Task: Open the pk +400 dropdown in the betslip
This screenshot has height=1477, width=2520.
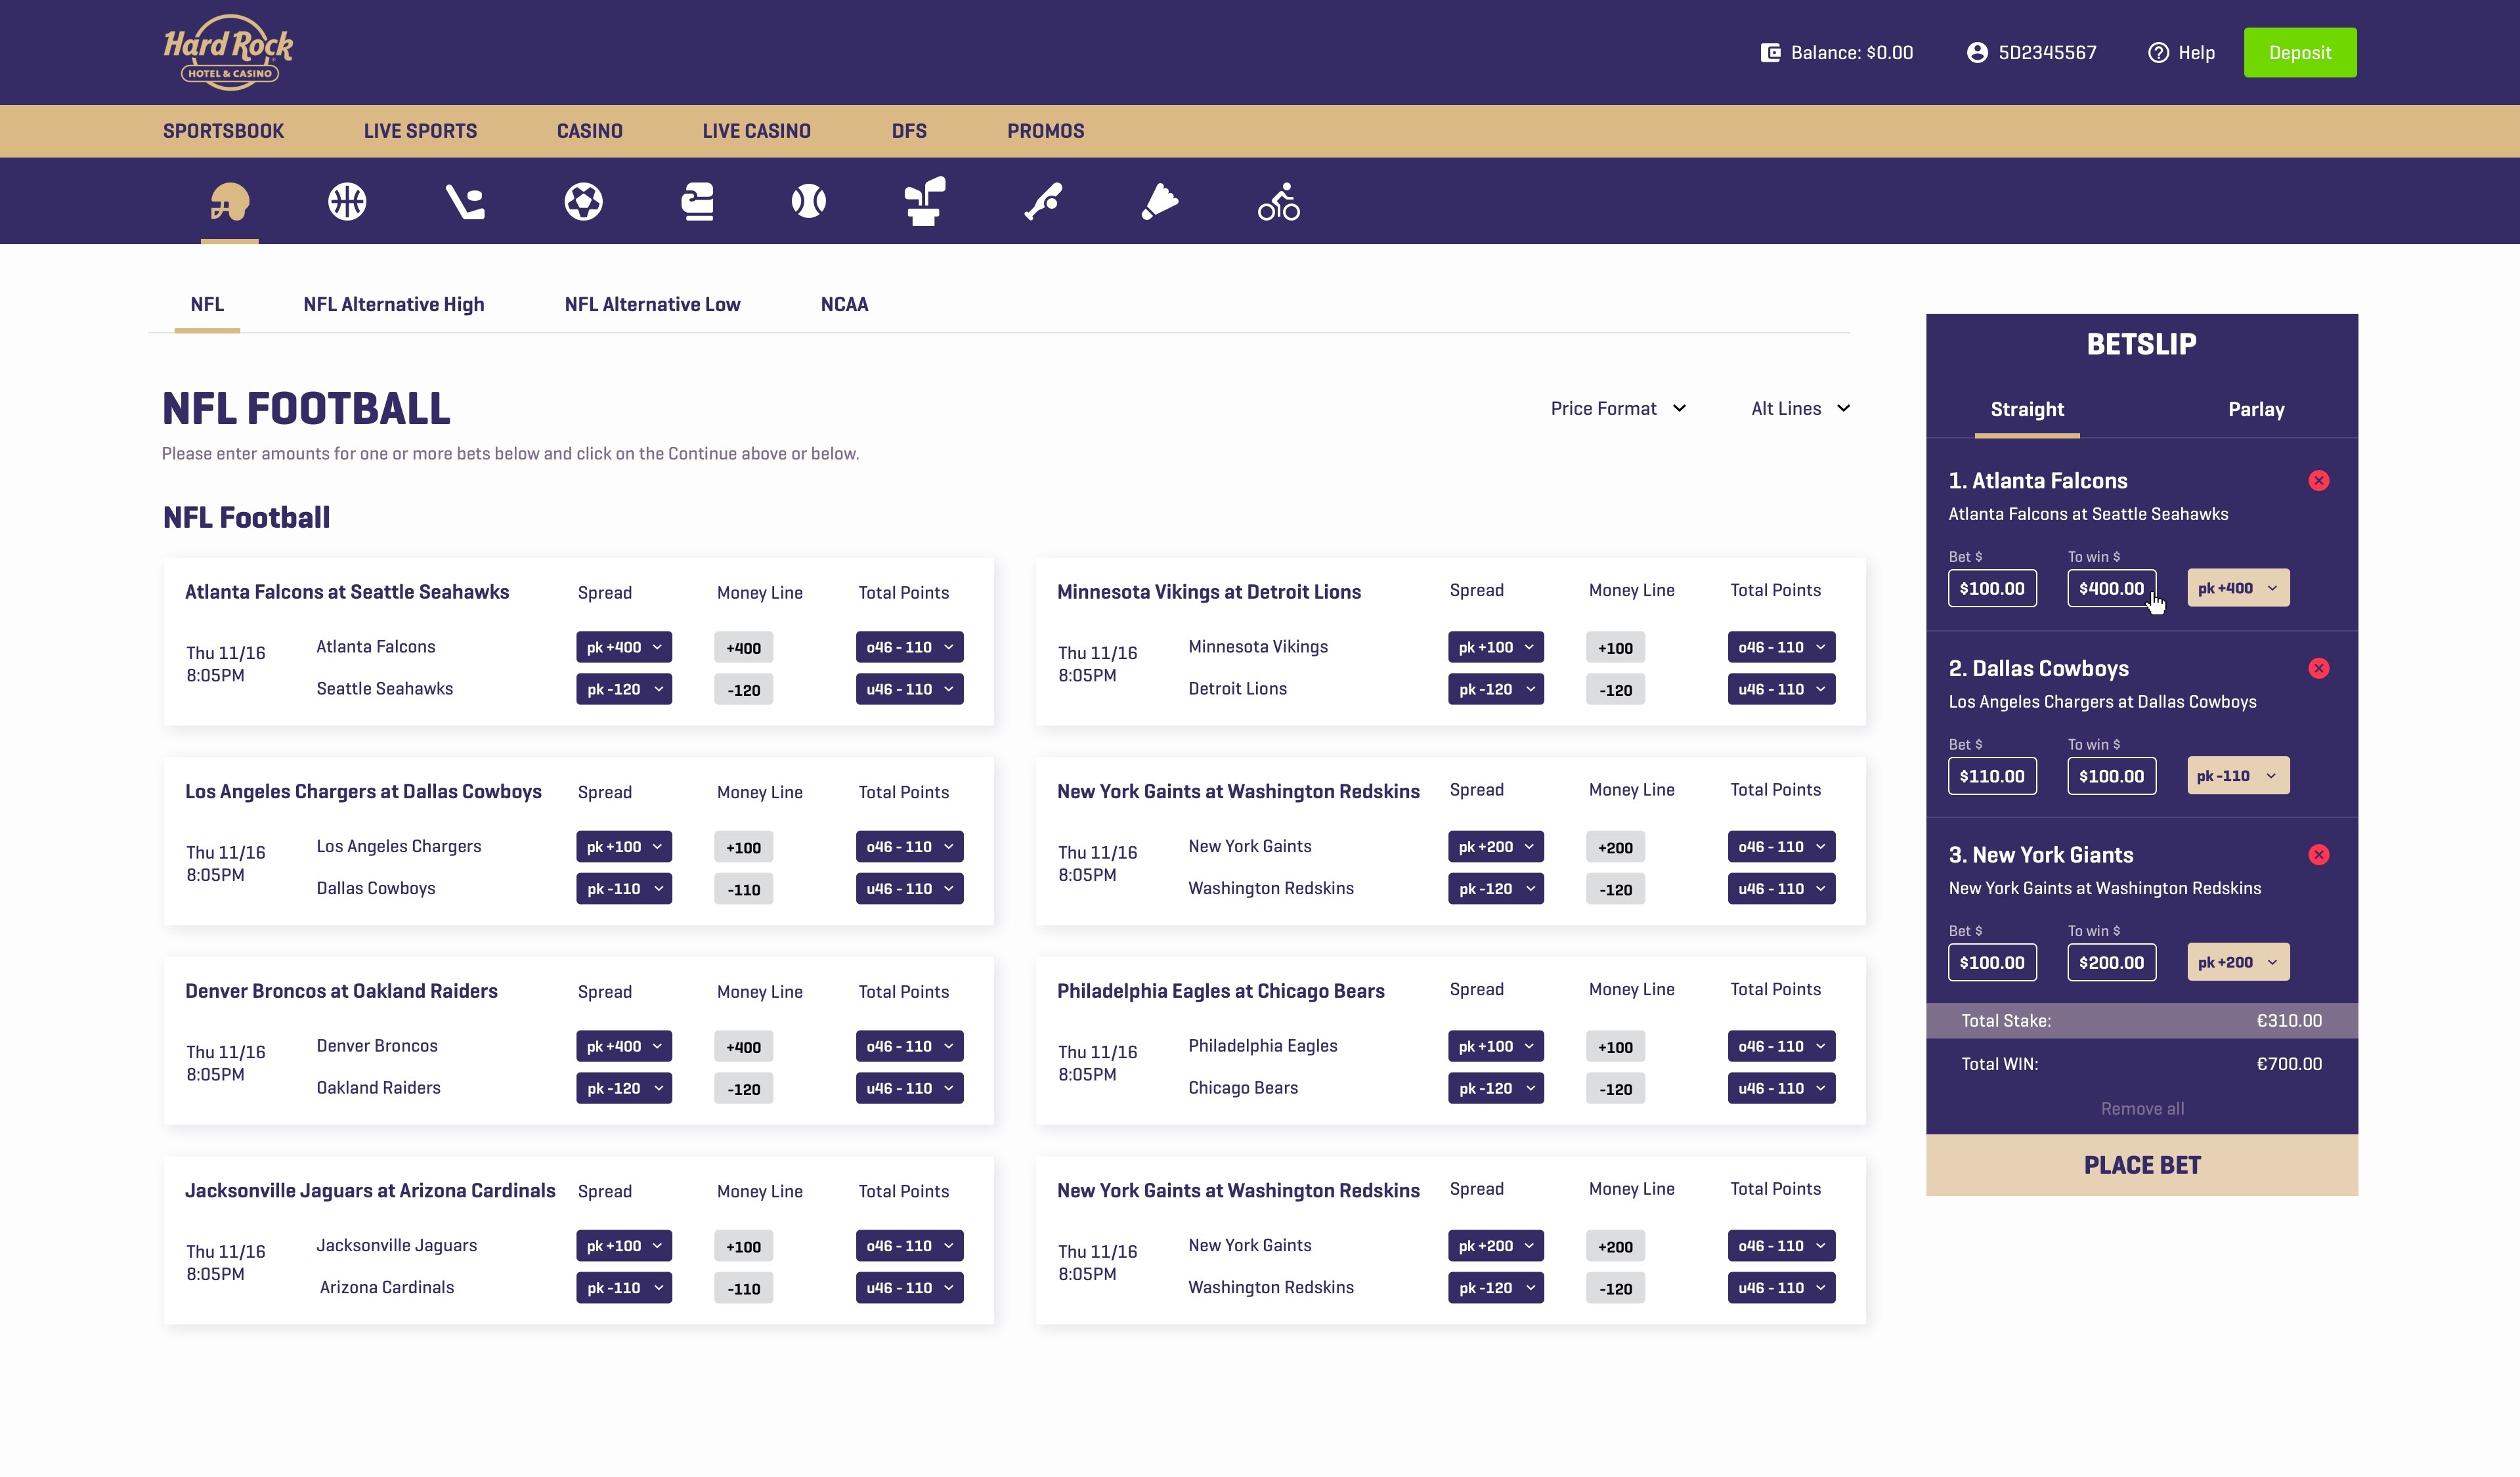Action: (2237, 588)
